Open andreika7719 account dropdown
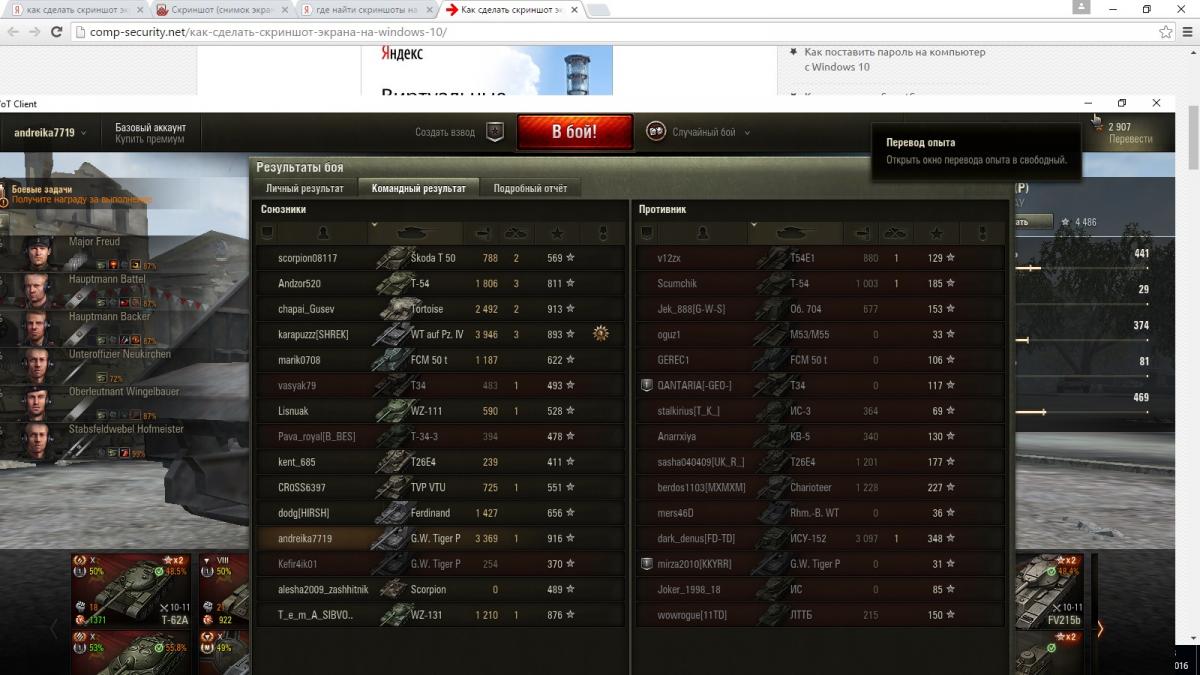The width and height of the screenshot is (1200, 675). (50, 133)
